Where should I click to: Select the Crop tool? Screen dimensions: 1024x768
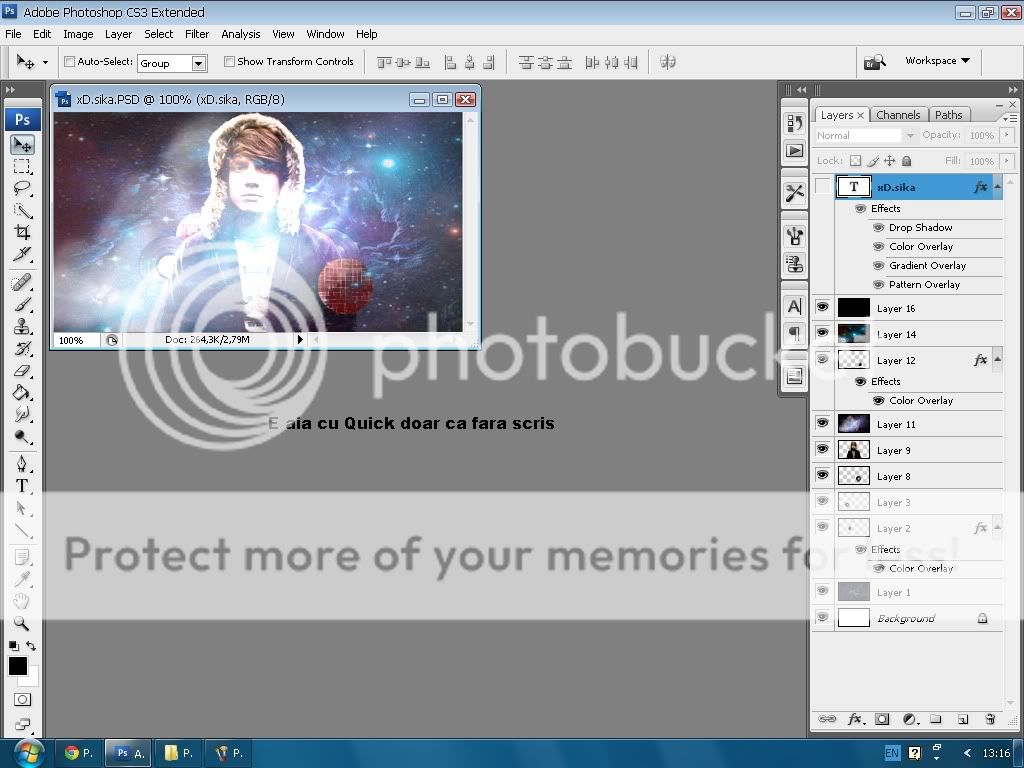pyautogui.click(x=22, y=232)
